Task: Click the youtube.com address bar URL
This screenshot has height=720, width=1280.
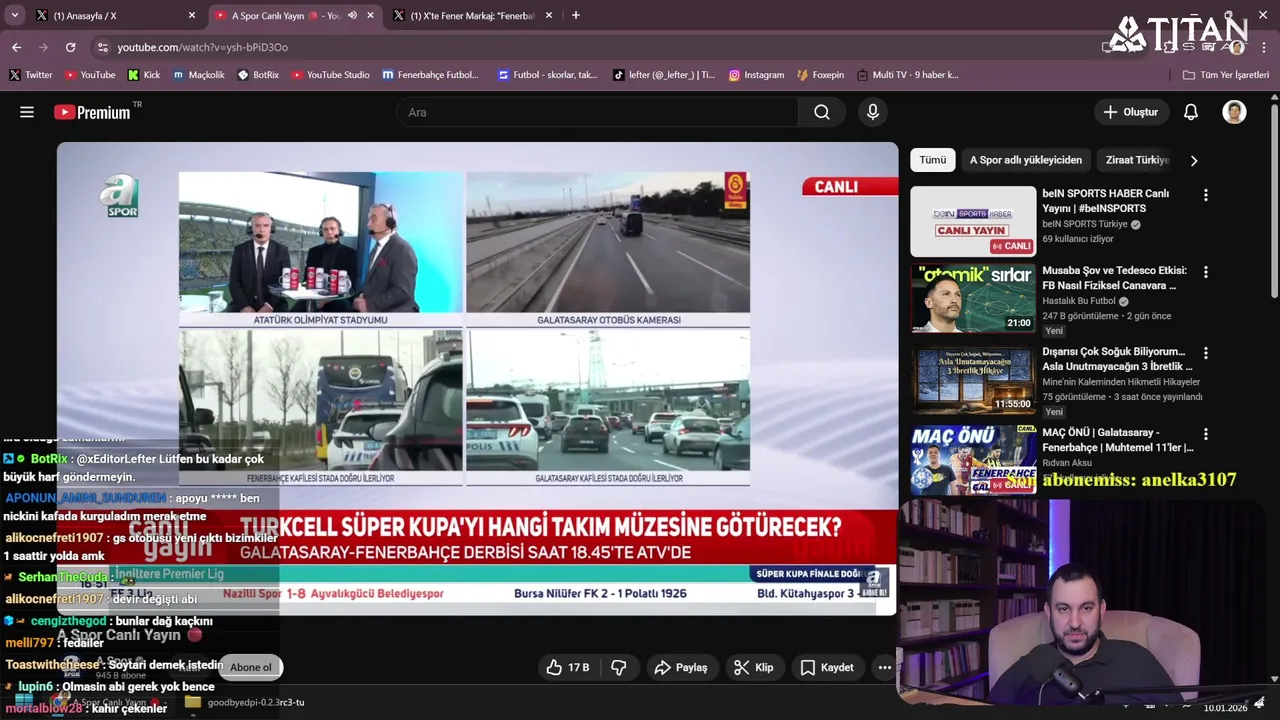Action: [x=202, y=47]
